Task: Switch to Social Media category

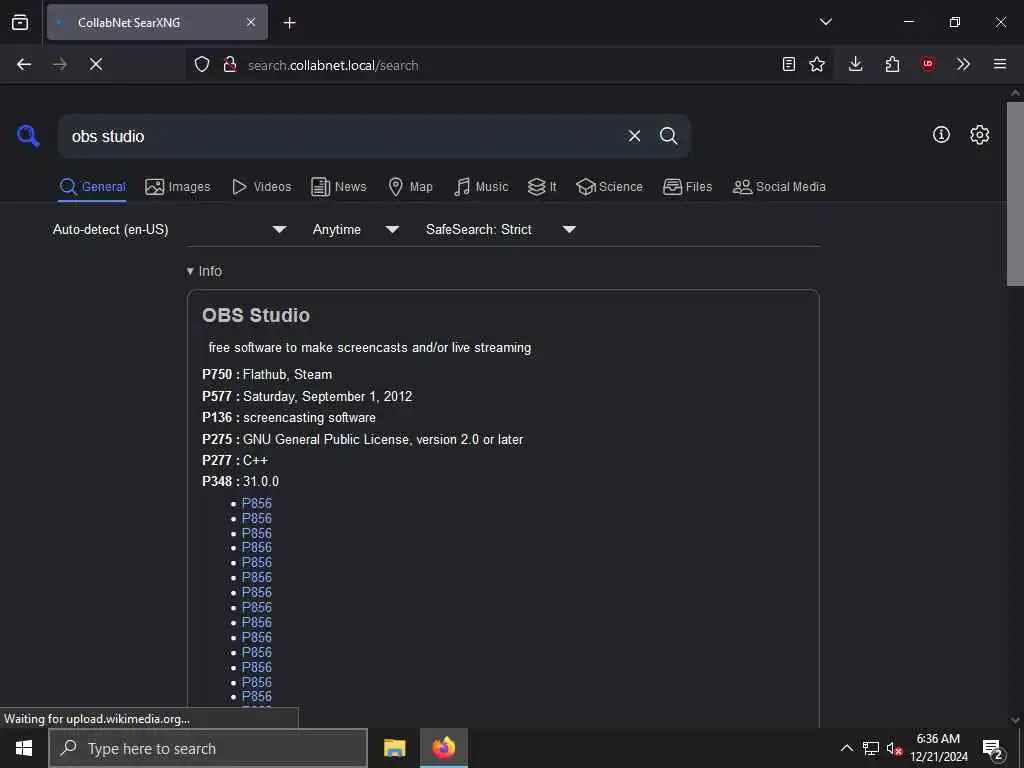Action: pos(779,187)
